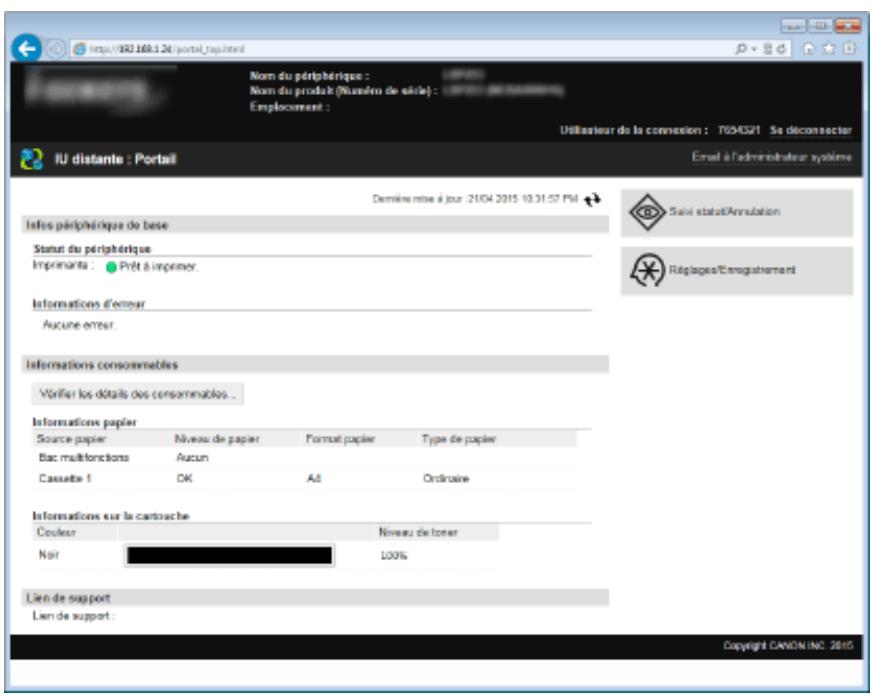Click the 'Prêt à imprimer' status text
Image resolution: width=873 pixels, height=696 pixels.
pos(158,267)
